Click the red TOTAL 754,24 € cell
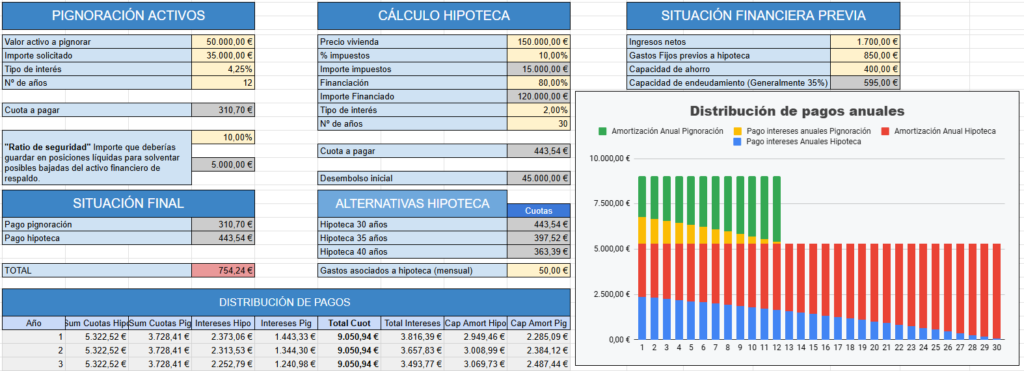The height and width of the screenshot is (371, 1024). [223, 270]
